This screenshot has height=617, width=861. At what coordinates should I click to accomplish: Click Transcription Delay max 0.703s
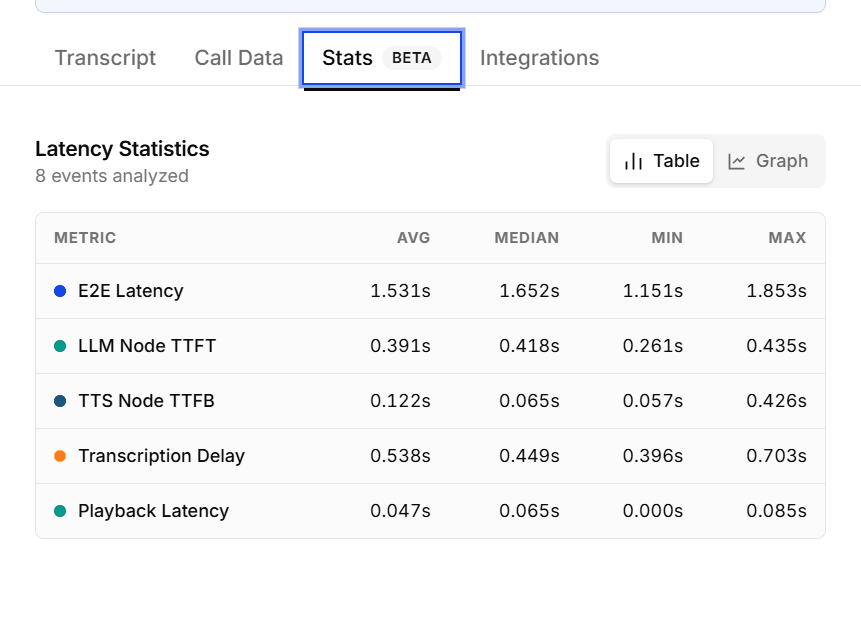(x=776, y=456)
